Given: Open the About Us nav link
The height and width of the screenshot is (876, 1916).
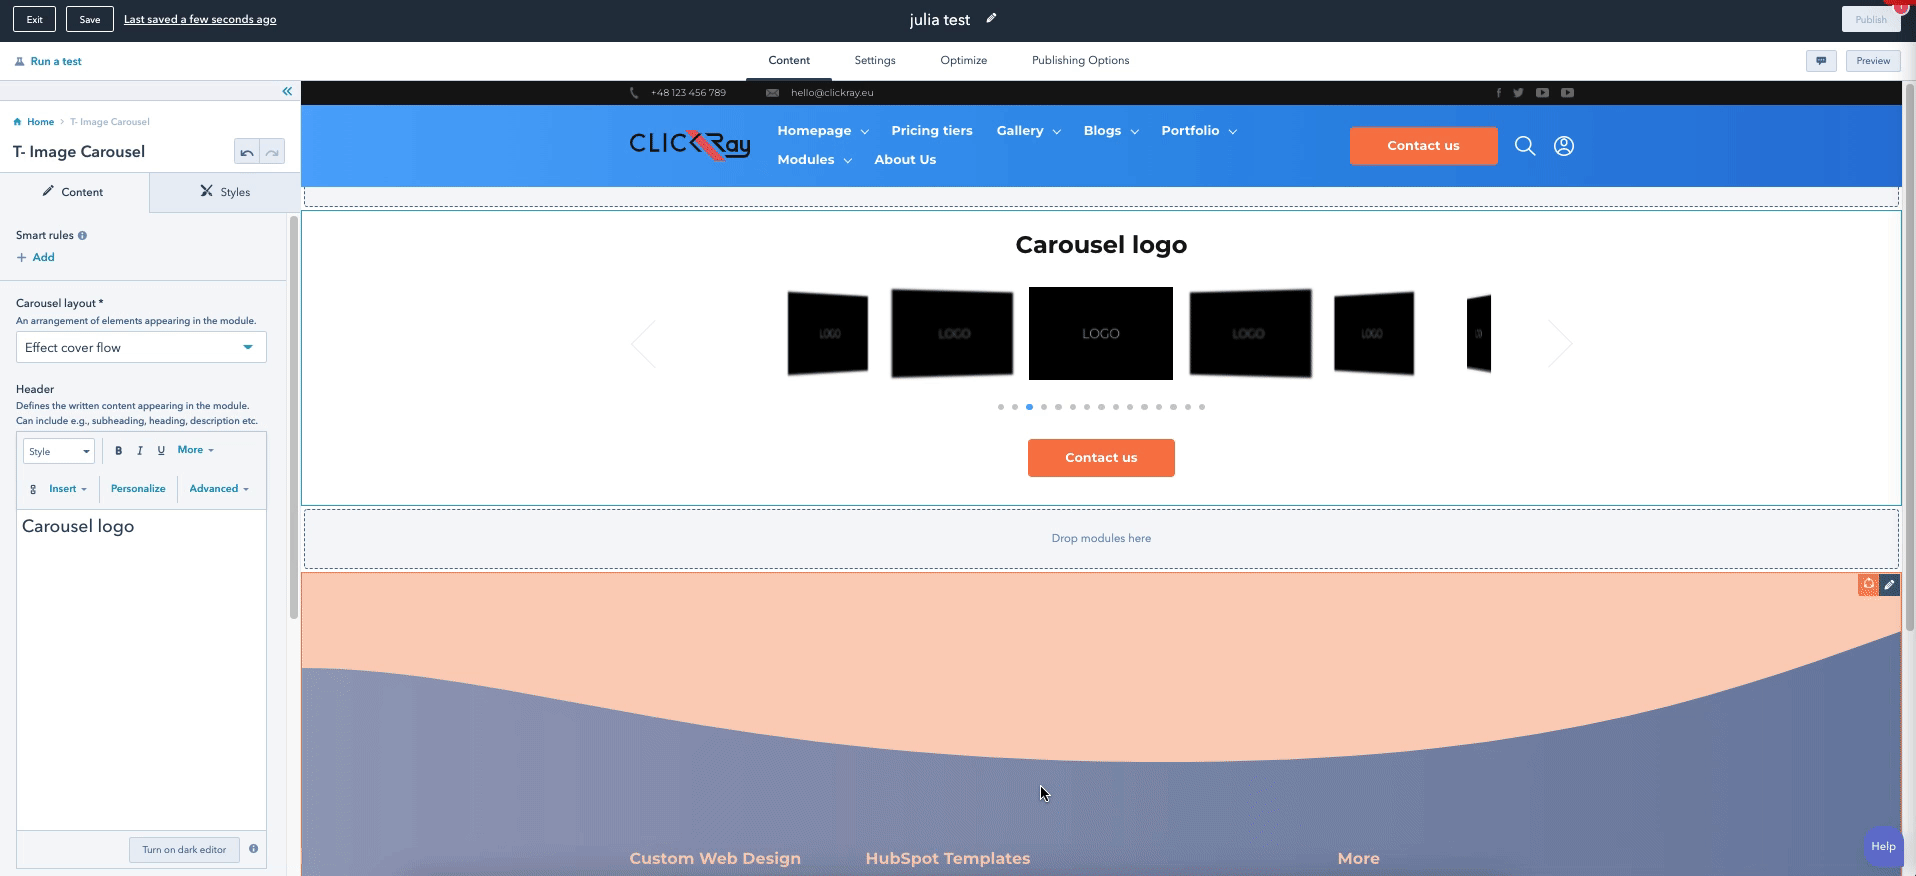Looking at the screenshot, I should point(905,160).
